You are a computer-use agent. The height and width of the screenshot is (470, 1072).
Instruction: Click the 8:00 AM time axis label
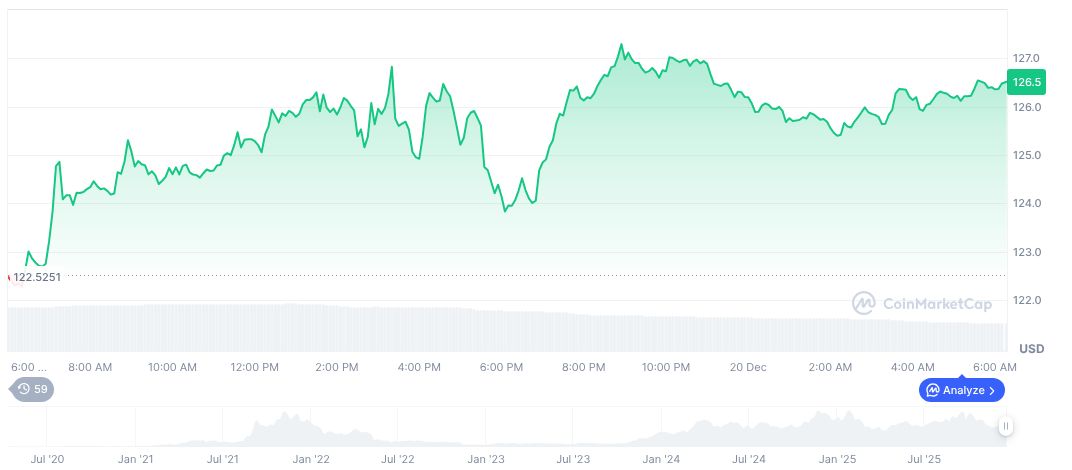pos(91,367)
